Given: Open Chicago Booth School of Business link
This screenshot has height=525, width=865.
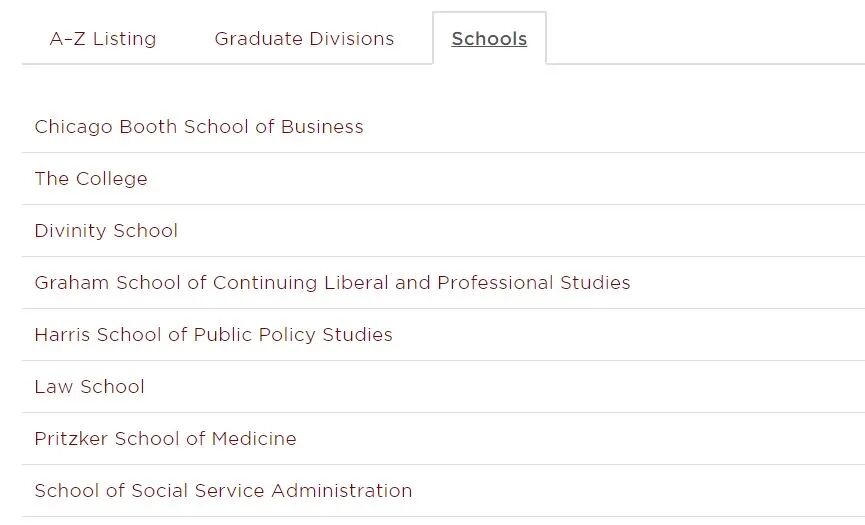Looking at the screenshot, I should coord(199,127).
